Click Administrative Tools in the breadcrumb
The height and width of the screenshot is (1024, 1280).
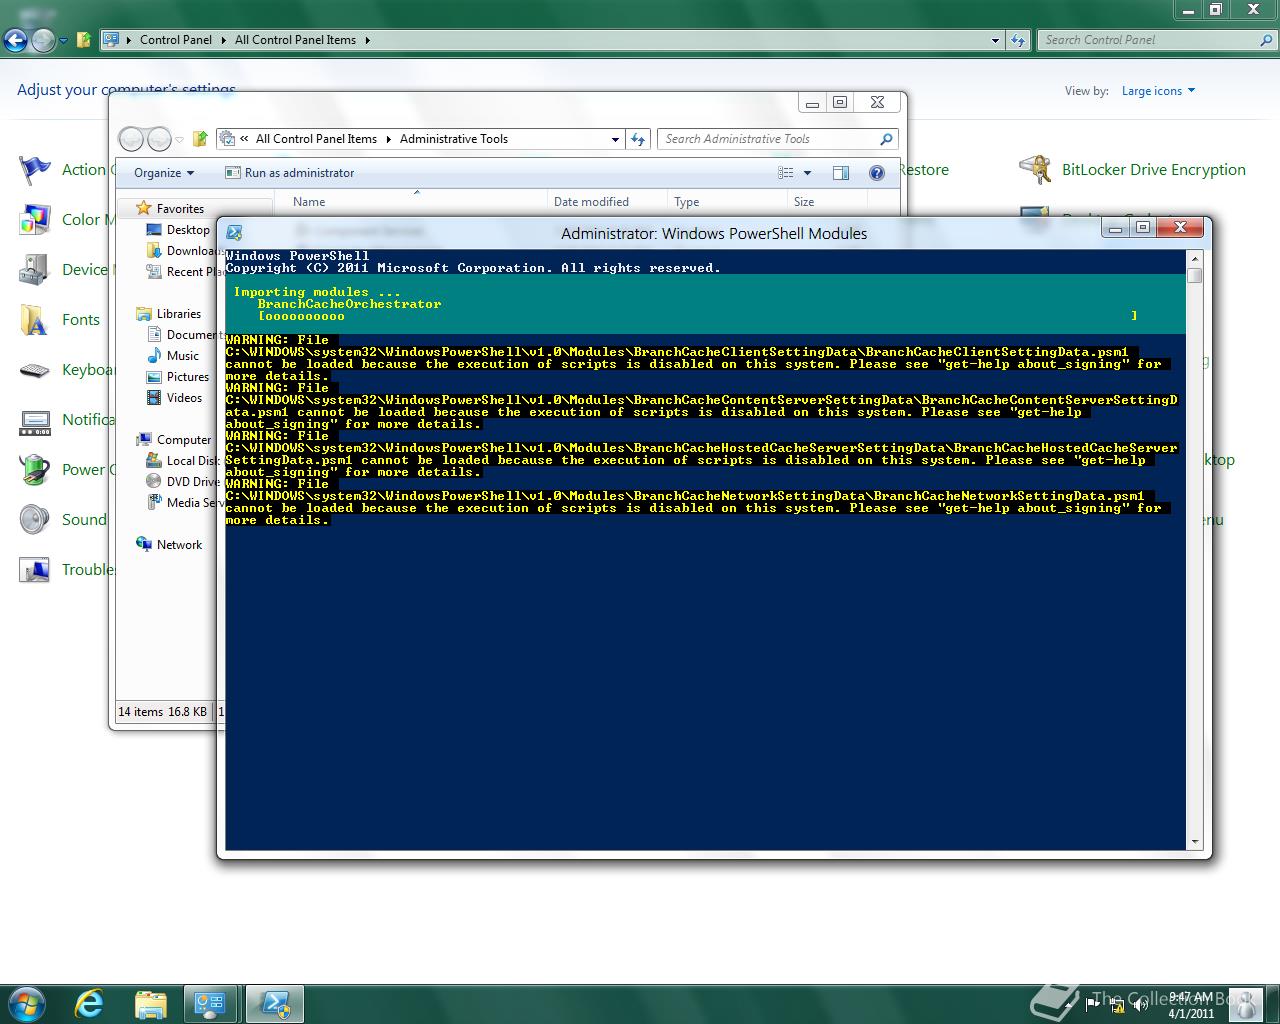[x=454, y=139]
